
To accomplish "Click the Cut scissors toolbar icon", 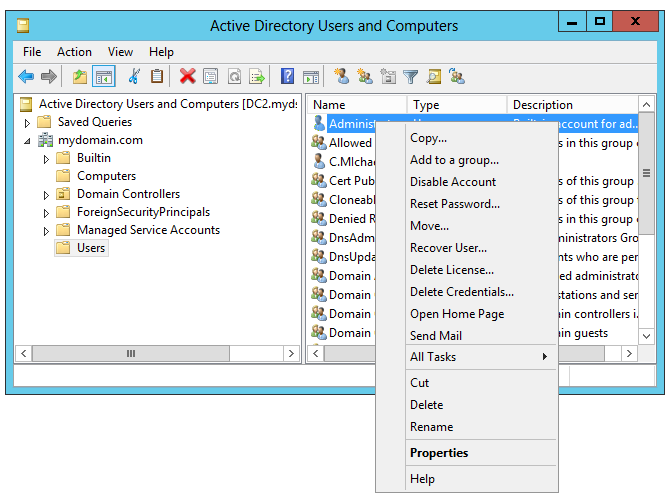I will [x=133, y=76].
